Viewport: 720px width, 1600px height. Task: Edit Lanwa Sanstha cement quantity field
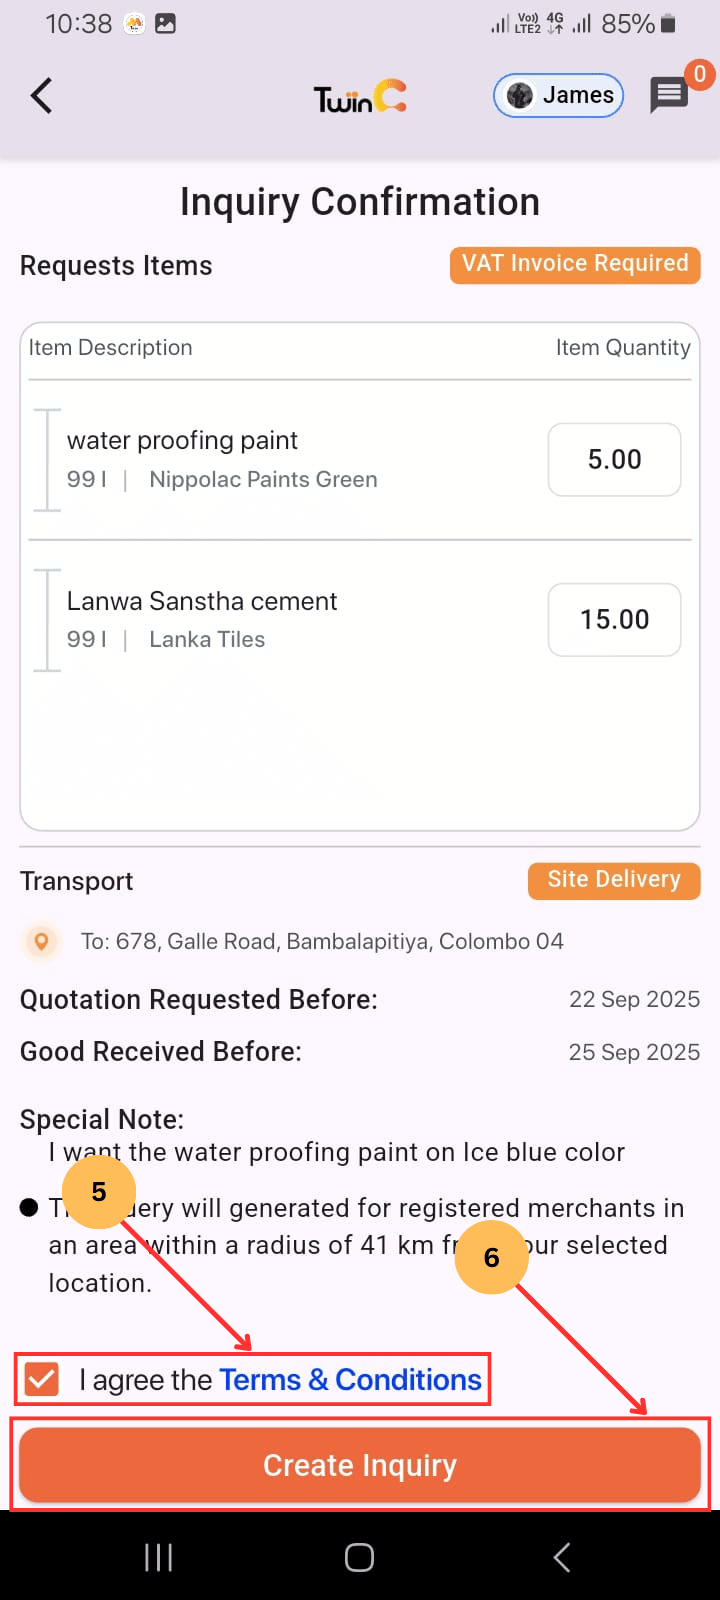coord(614,620)
